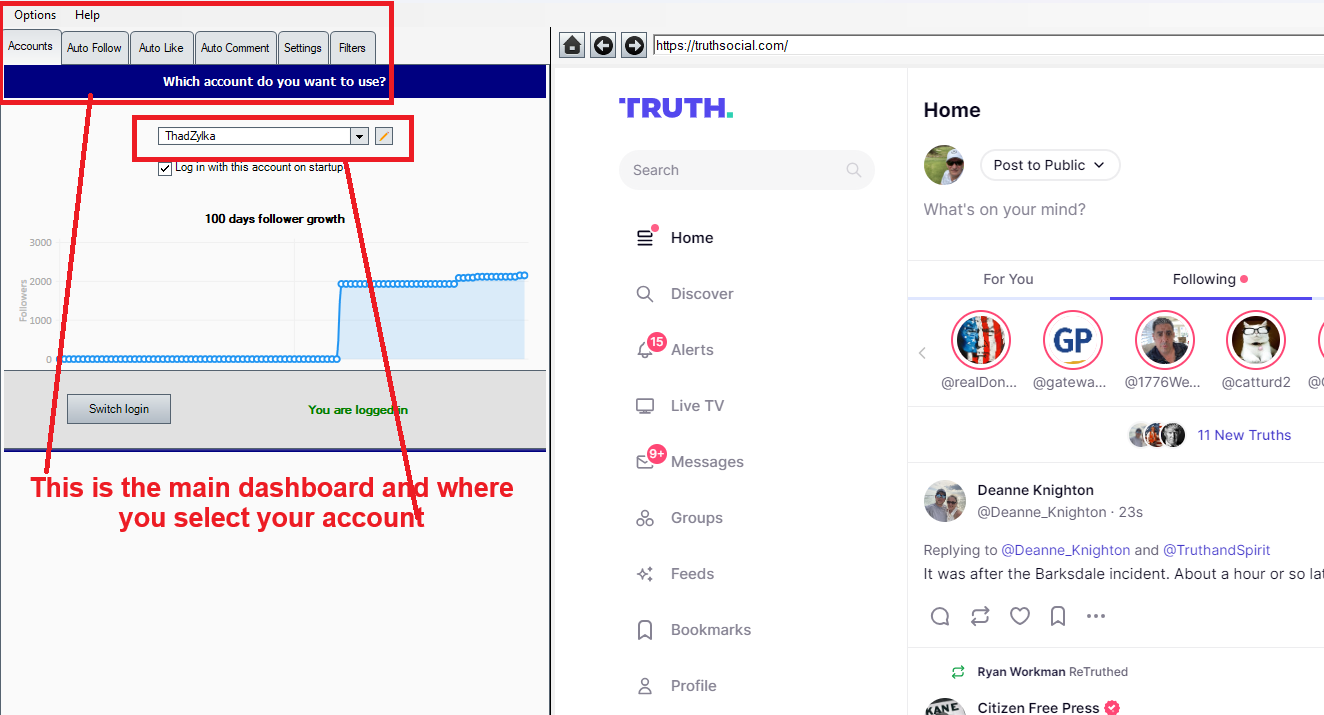The width and height of the screenshot is (1324, 715).
Task: Switch to the Auto Follow tab
Action: (x=94, y=48)
